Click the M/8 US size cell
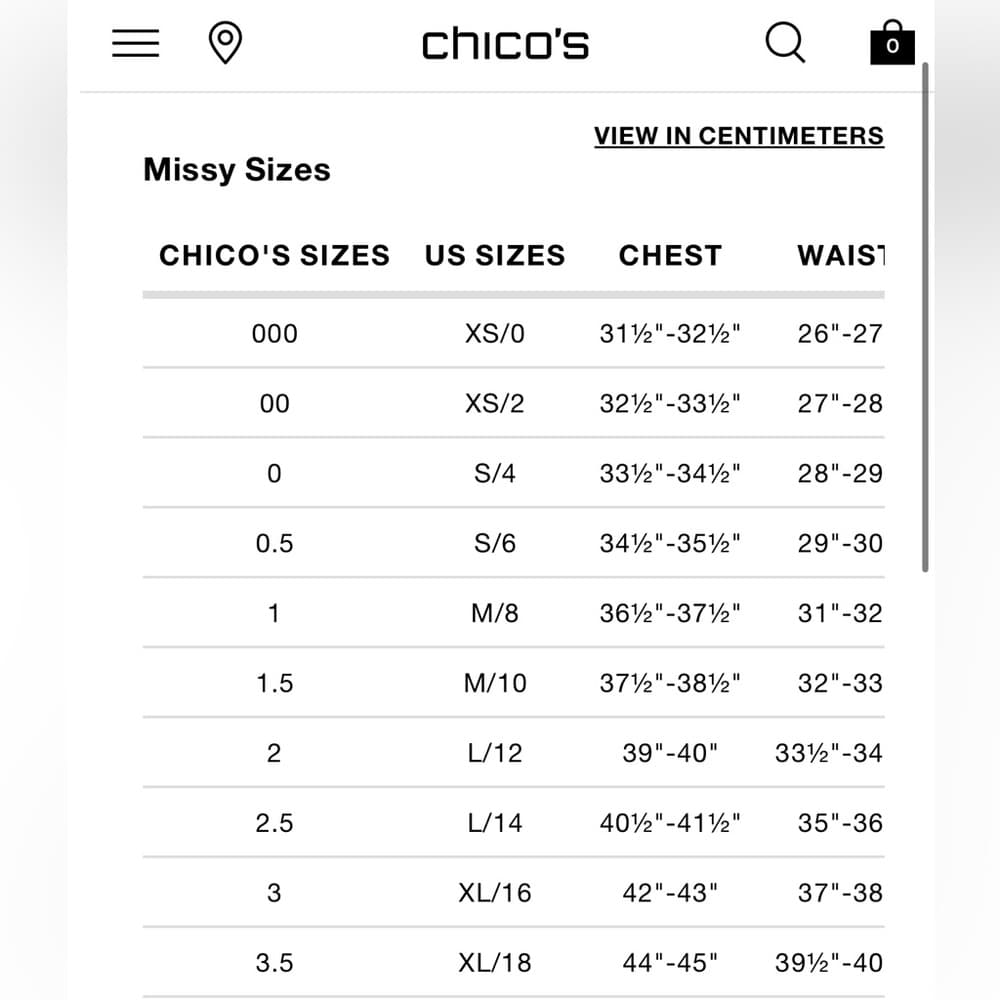Viewport: 1000px width, 1000px height. click(x=495, y=614)
